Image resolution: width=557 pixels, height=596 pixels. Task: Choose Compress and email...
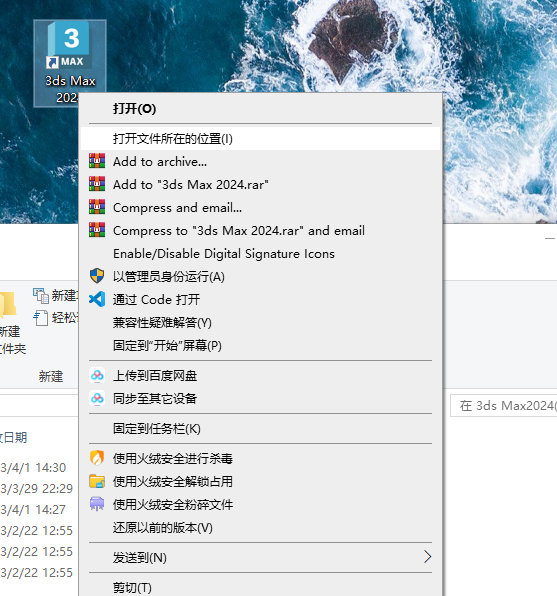coord(260,208)
